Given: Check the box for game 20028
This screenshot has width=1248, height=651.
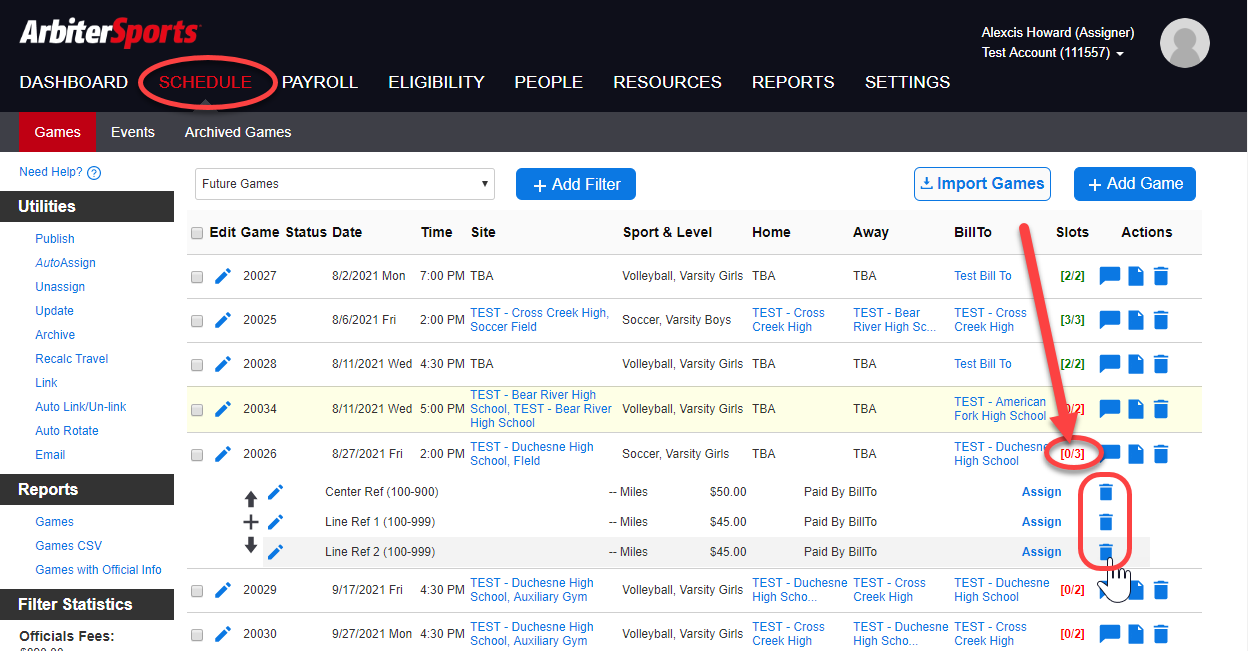Looking at the screenshot, I should (197, 365).
